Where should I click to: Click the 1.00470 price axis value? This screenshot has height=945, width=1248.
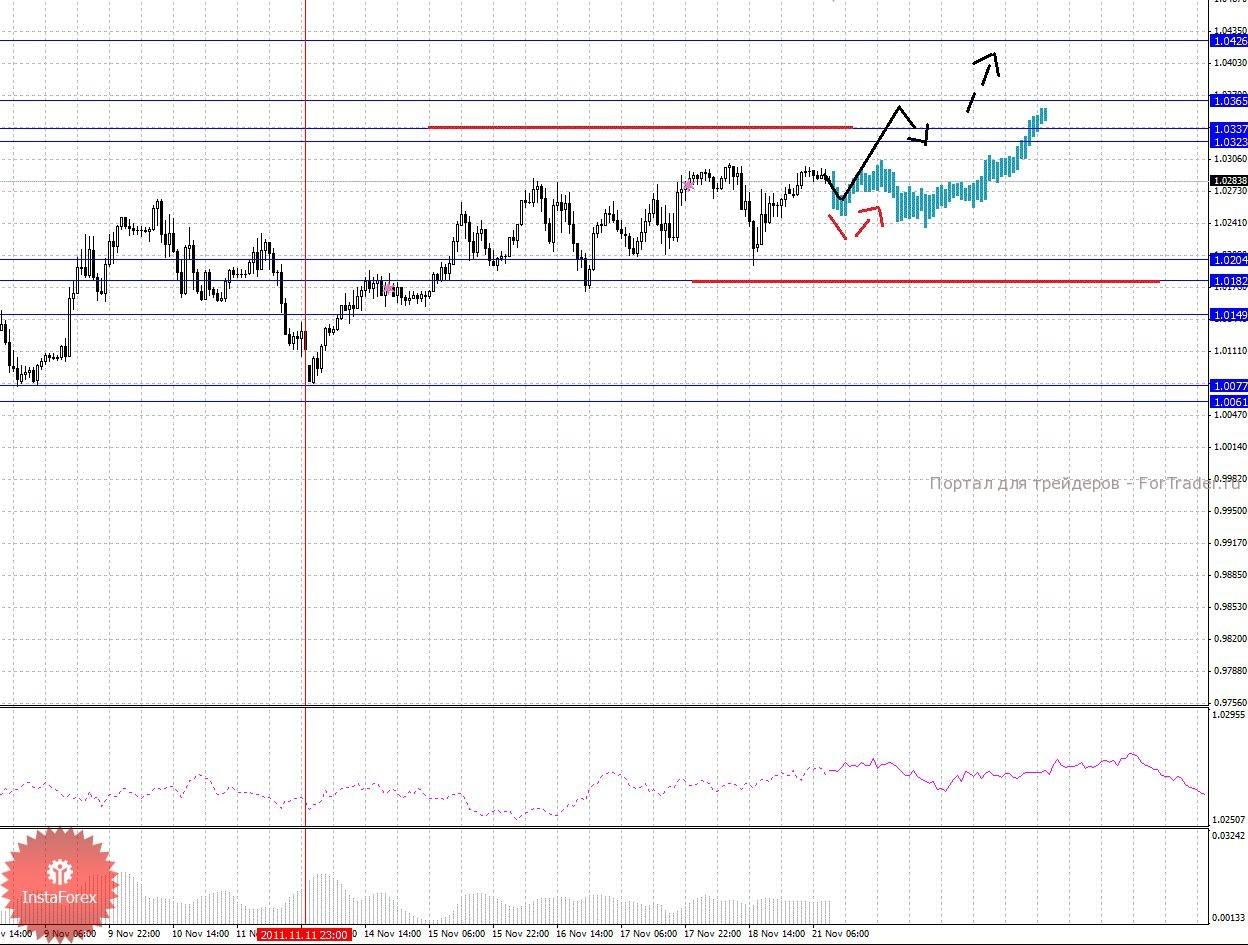pos(1229,415)
